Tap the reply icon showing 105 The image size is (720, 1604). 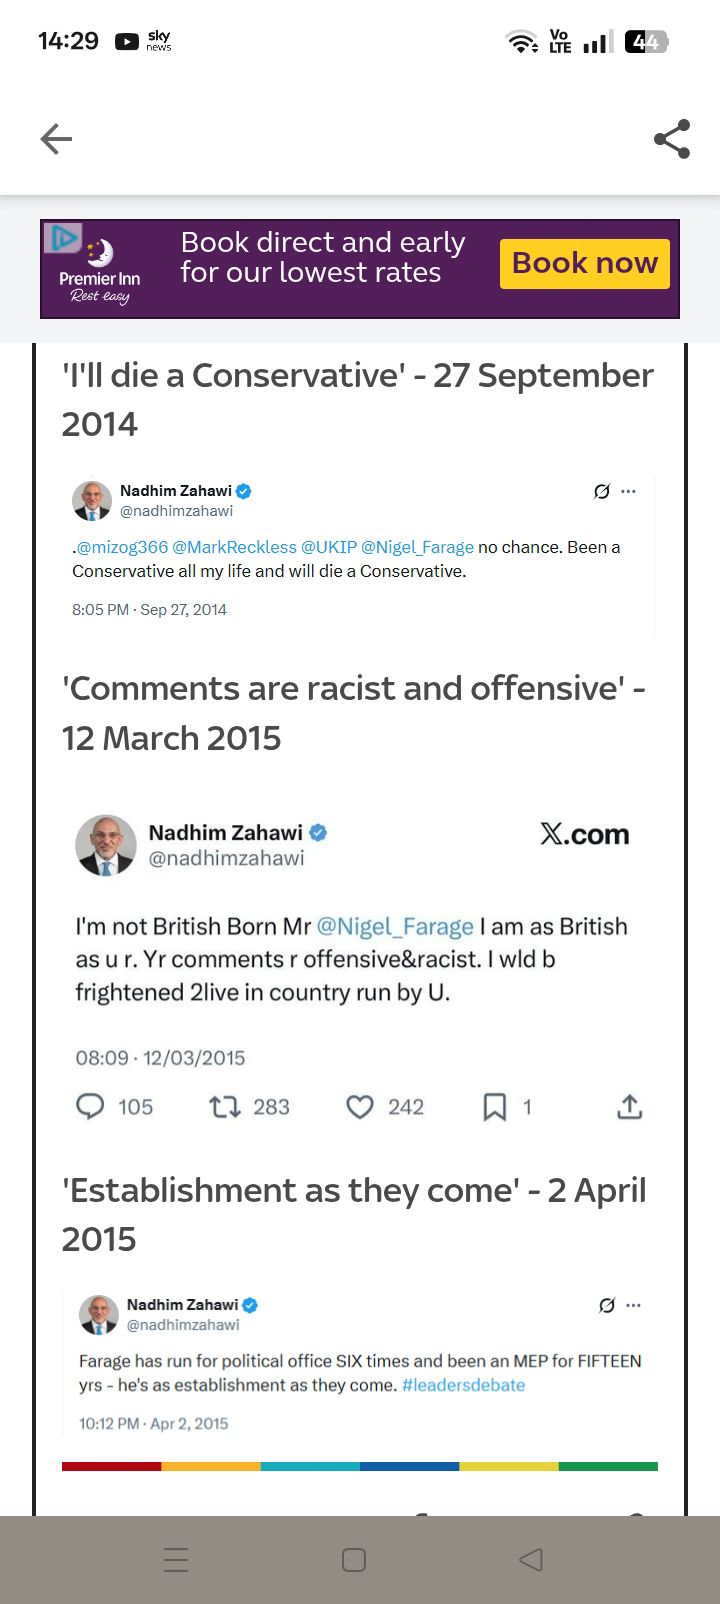pos(91,1106)
